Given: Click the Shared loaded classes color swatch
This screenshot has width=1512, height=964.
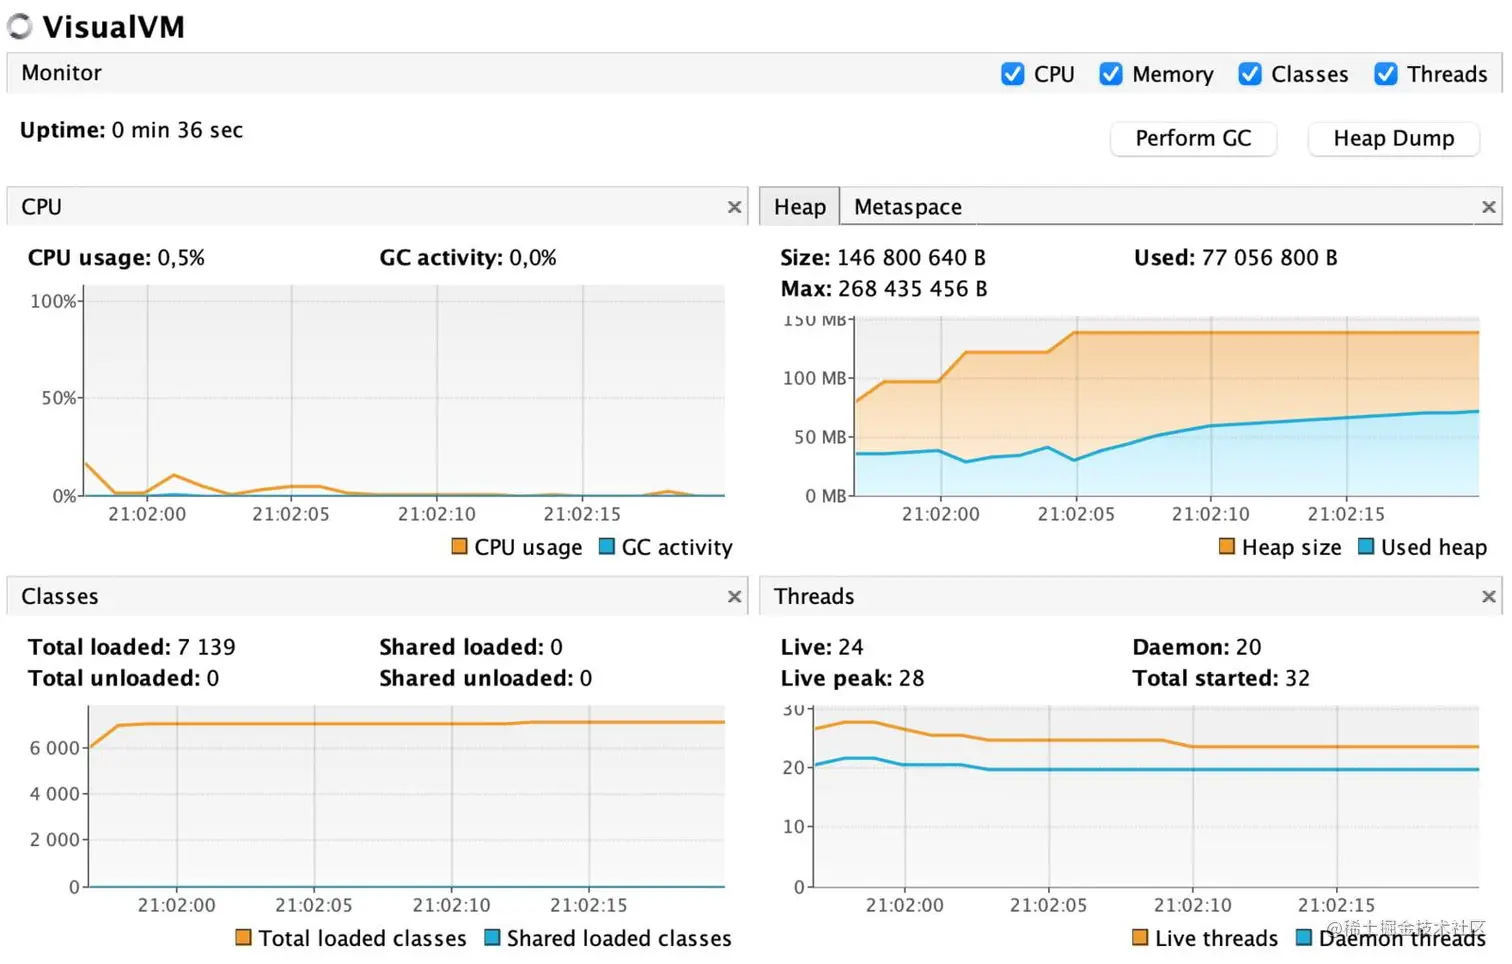Looking at the screenshot, I should pyautogui.click(x=491, y=938).
